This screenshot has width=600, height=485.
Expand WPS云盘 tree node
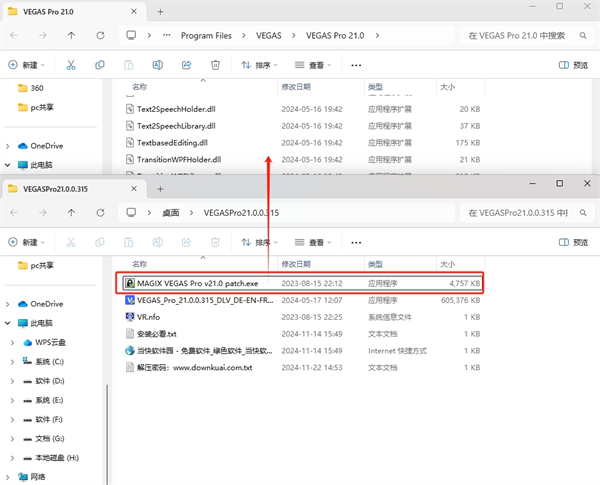point(12,343)
